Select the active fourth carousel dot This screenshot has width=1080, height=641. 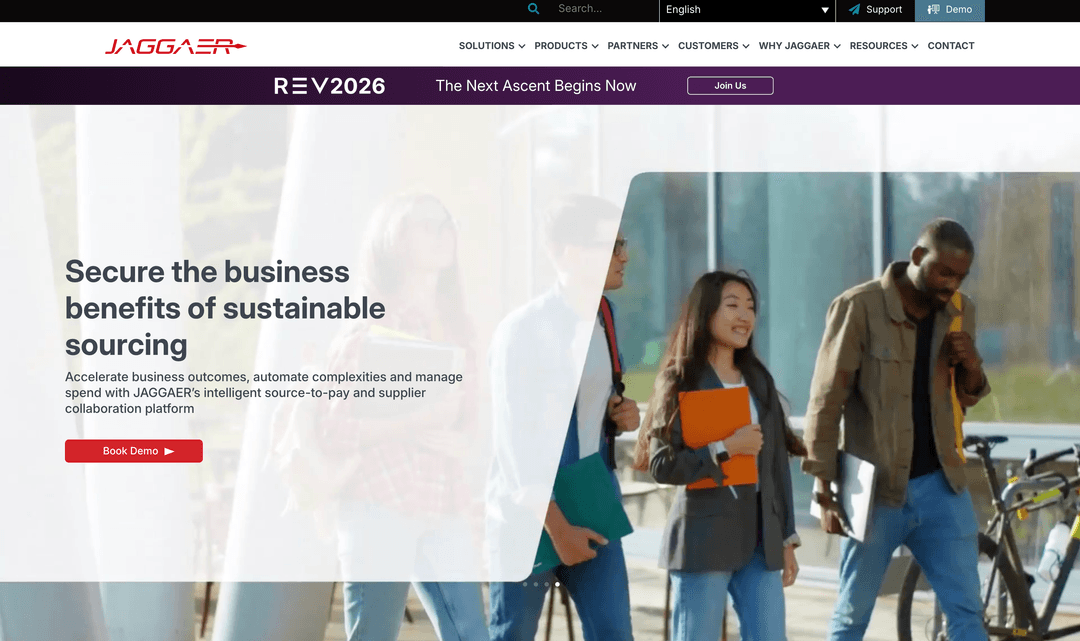point(557,585)
